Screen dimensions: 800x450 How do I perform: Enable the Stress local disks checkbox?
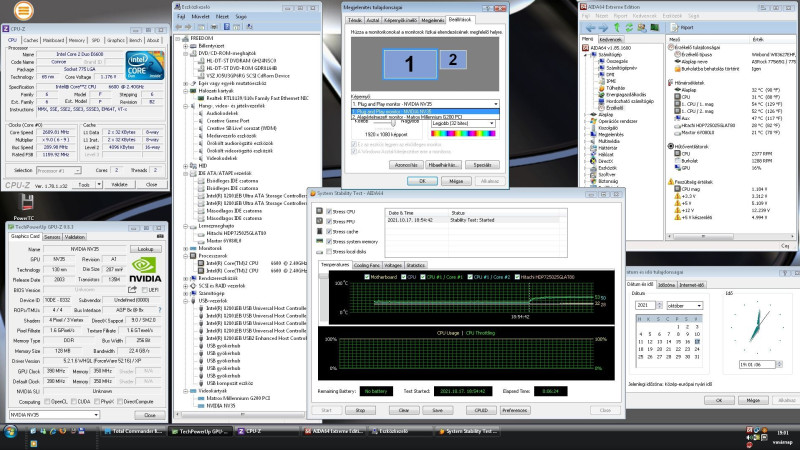pos(329,252)
